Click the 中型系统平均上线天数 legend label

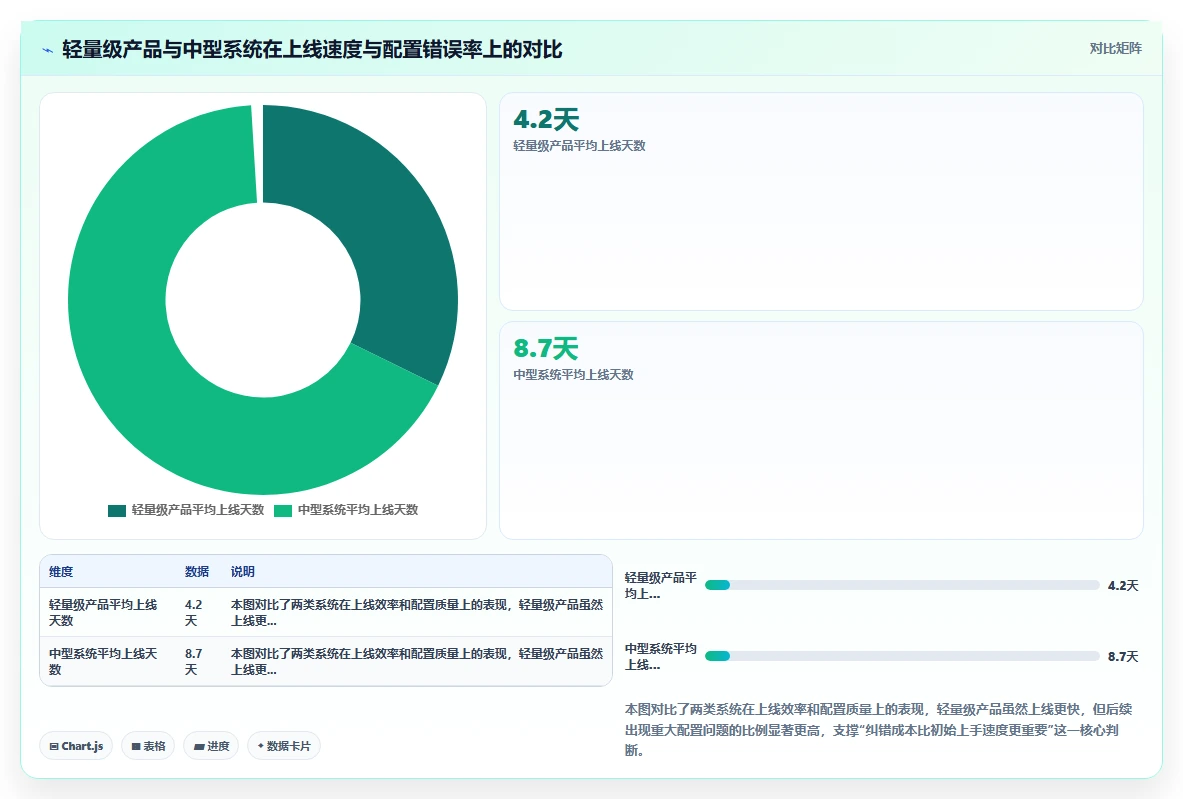click(358, 510)
